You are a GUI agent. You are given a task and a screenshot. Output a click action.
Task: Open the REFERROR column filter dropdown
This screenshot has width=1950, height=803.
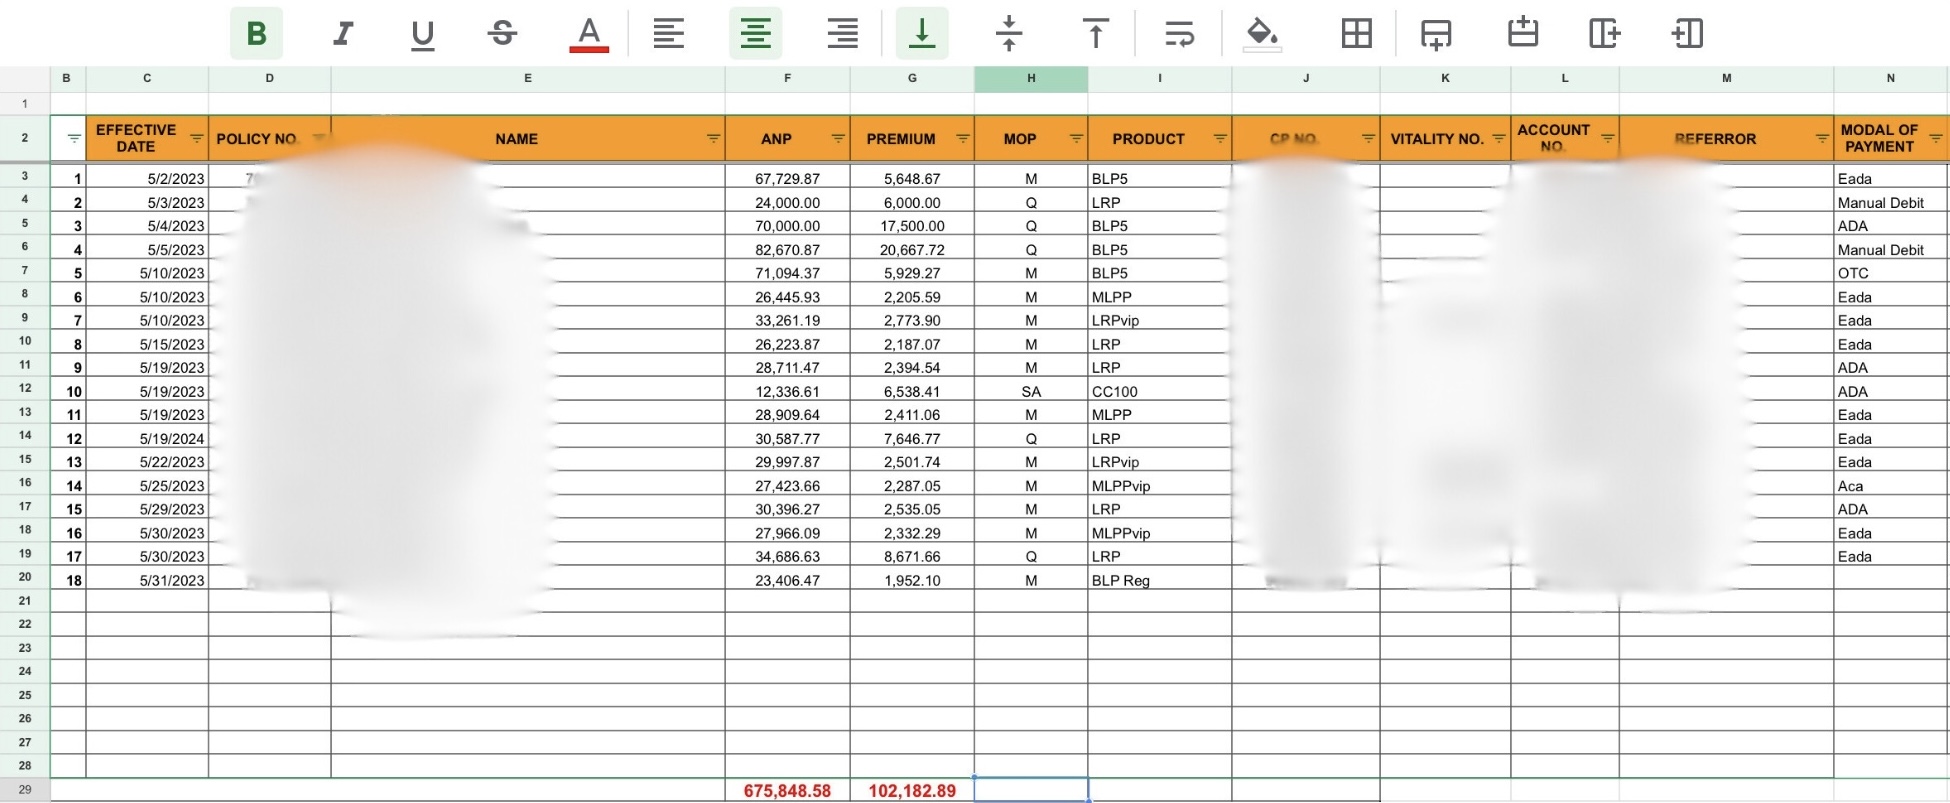pyautogui.click(x=1822, y=139)
